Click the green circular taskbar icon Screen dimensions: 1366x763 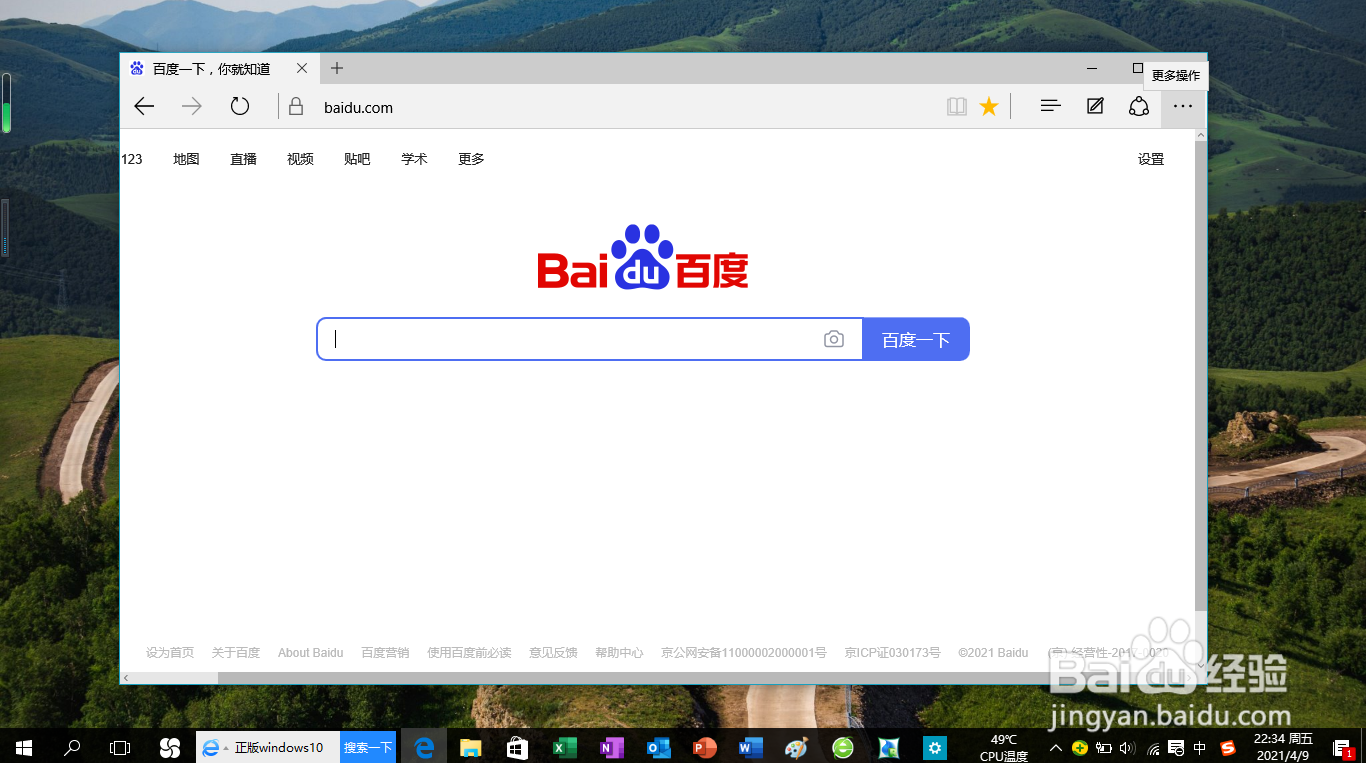point(843,747)
